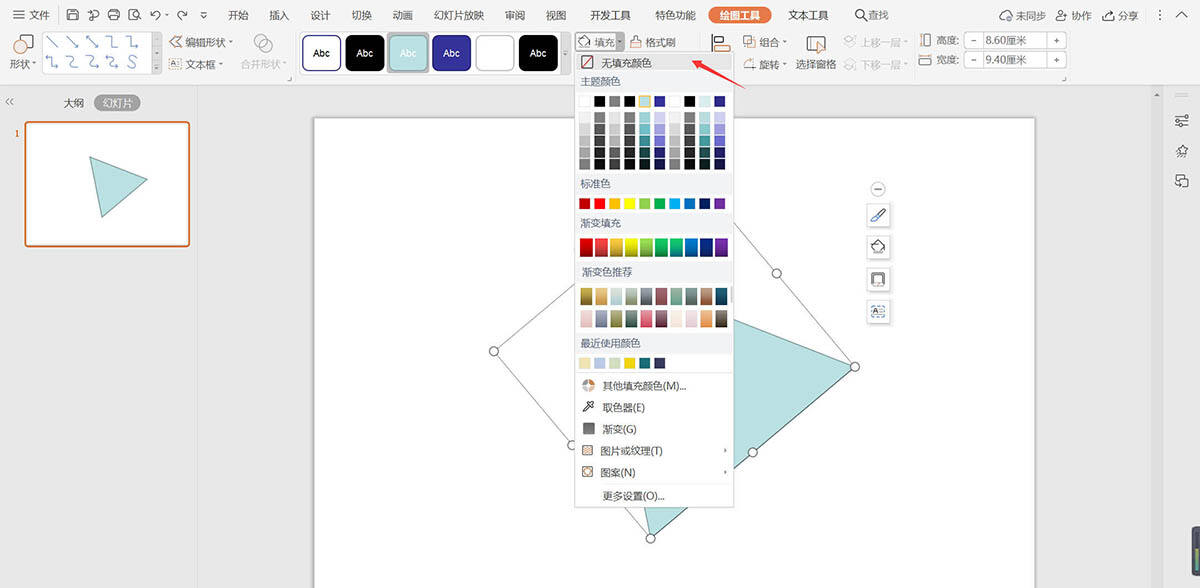Switch to the 幻灯片放映 tab
Image resolution: width=1200 pixels, height=588 pixels.
[x=459, y=15]
